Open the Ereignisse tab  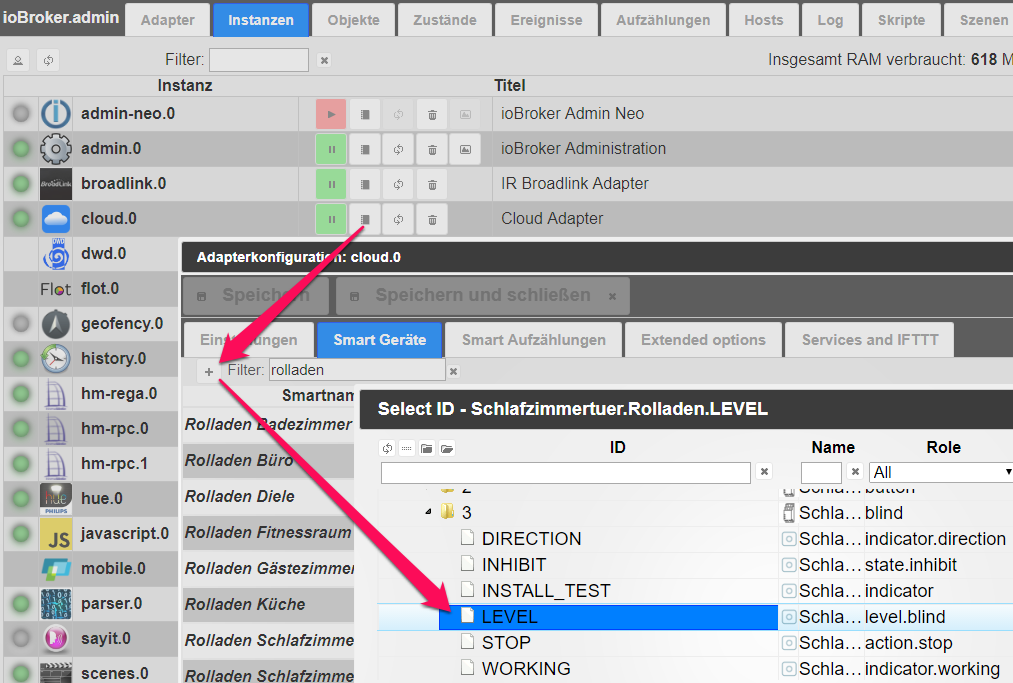point(547,20)
